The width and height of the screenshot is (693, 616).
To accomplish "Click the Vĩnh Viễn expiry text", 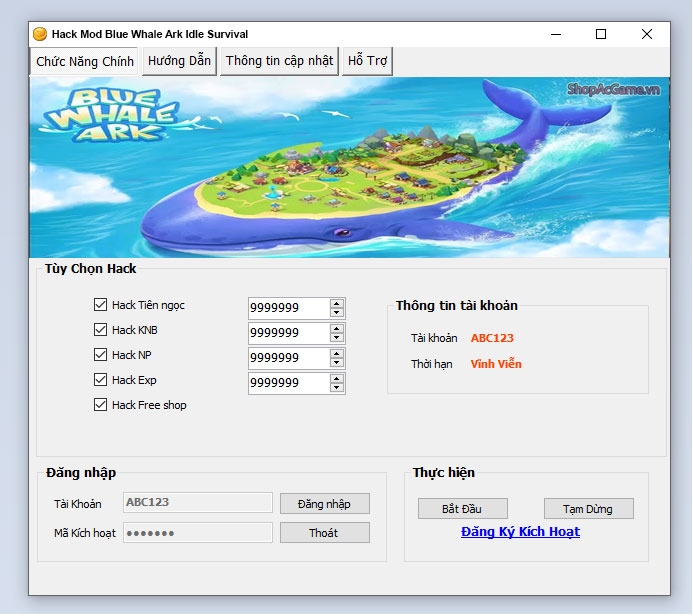I will (x=496, y=364).
